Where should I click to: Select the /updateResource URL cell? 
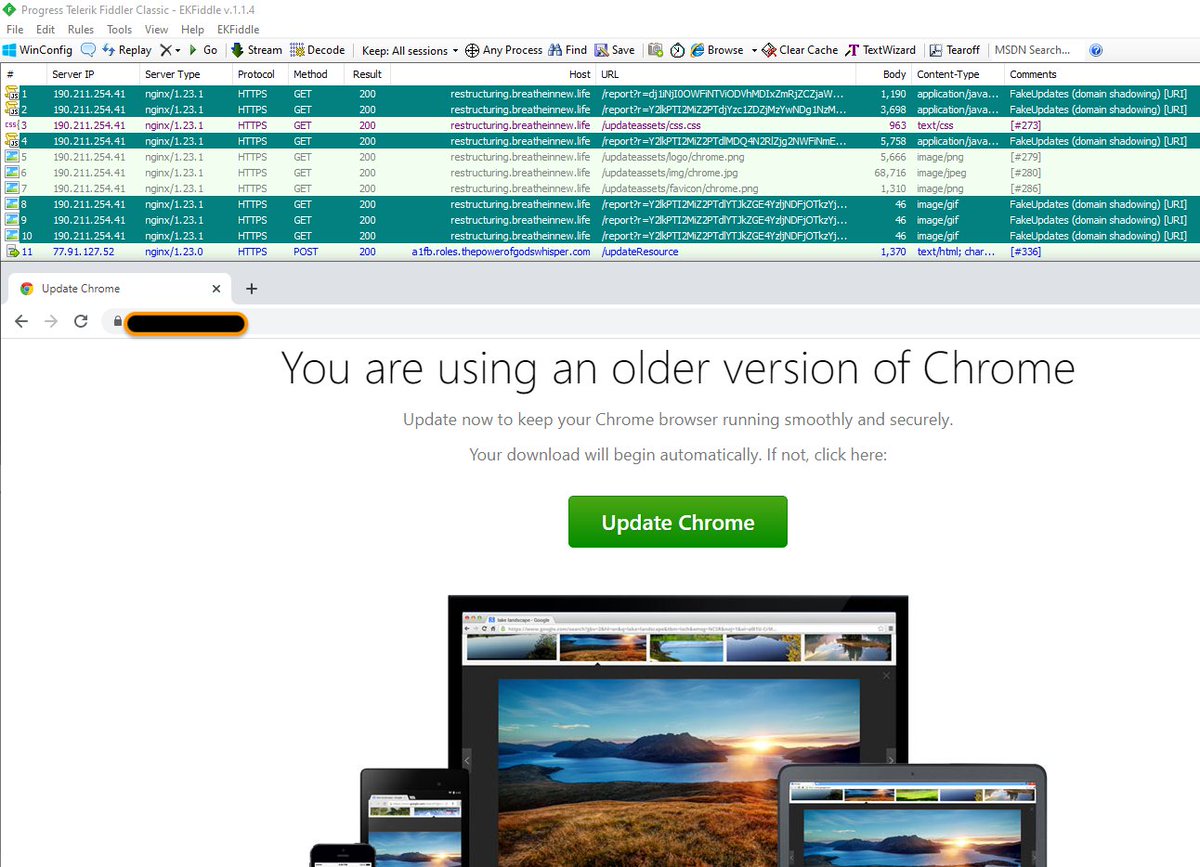[640, 252]
